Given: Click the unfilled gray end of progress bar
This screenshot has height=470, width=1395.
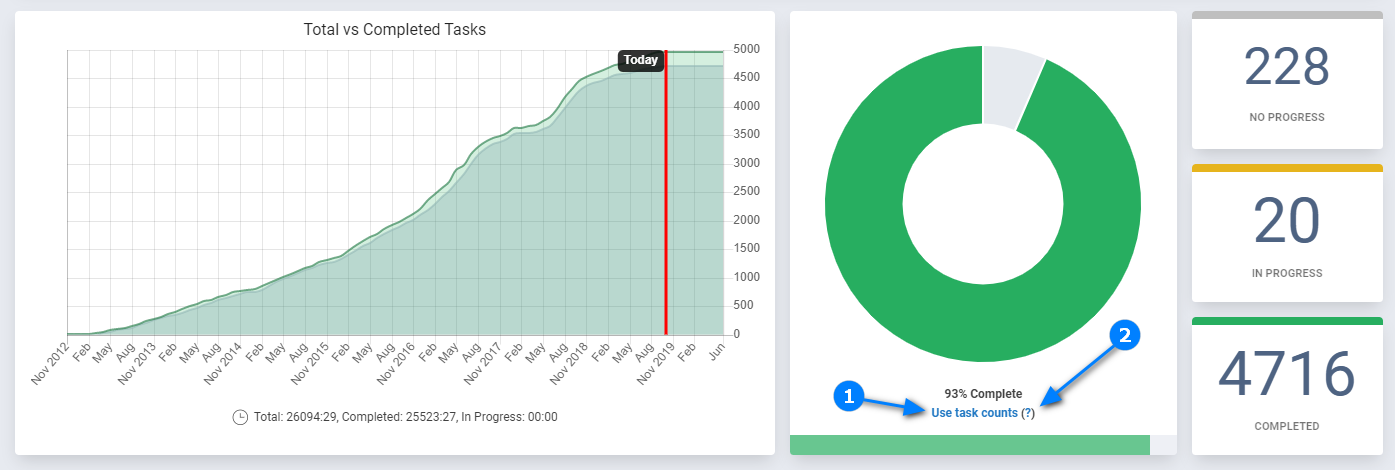Looking at the screenshot, I should pos(1163,445).
